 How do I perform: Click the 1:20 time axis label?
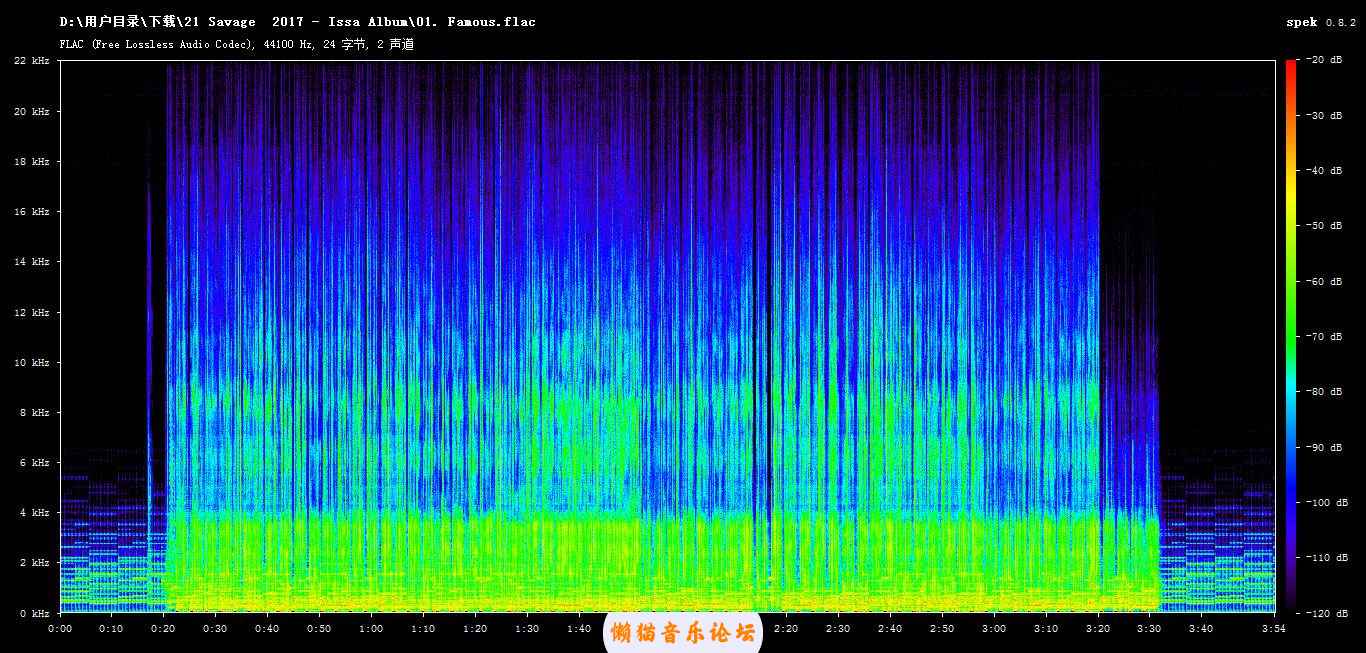point(475,628)
